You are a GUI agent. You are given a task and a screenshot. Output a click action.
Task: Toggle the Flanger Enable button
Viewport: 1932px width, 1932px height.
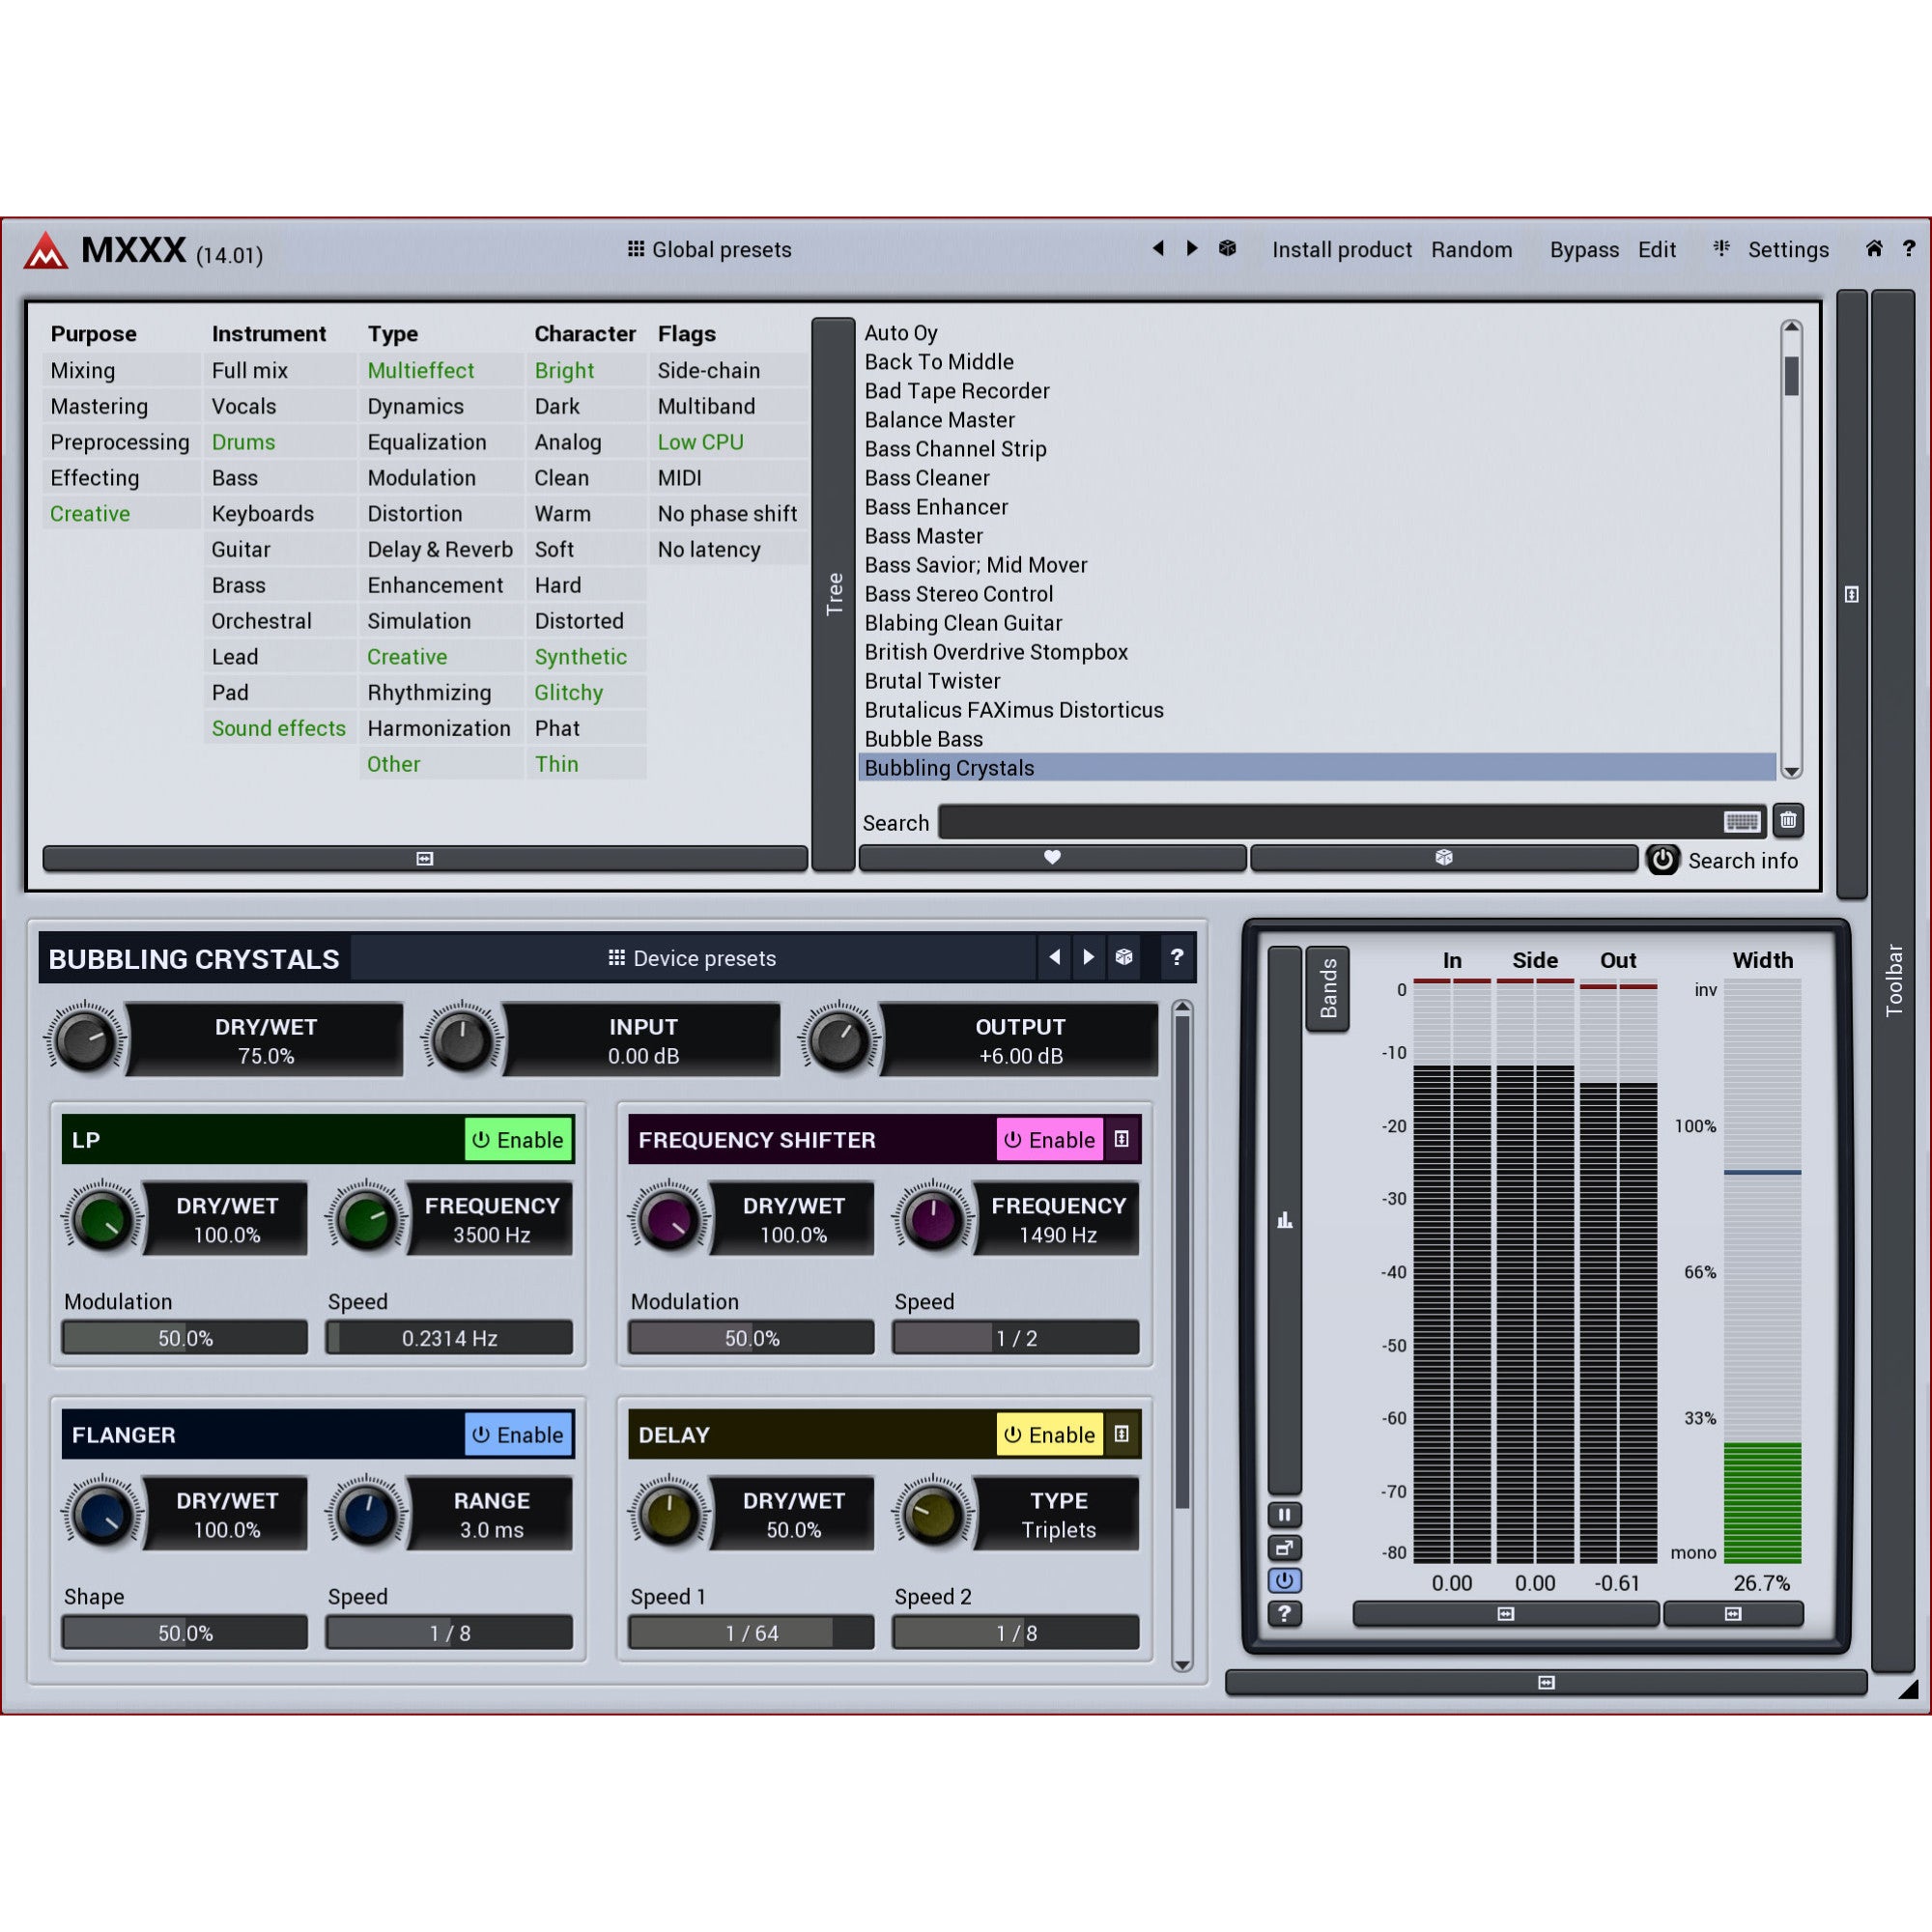point(518,1434)
